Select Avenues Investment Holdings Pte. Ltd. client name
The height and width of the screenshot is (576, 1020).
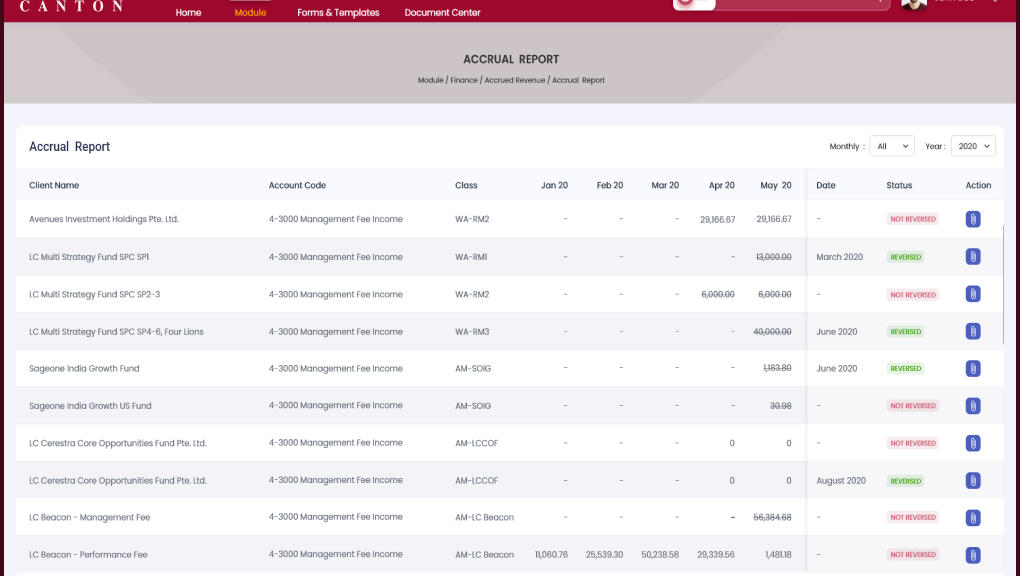tap(103, 219)
